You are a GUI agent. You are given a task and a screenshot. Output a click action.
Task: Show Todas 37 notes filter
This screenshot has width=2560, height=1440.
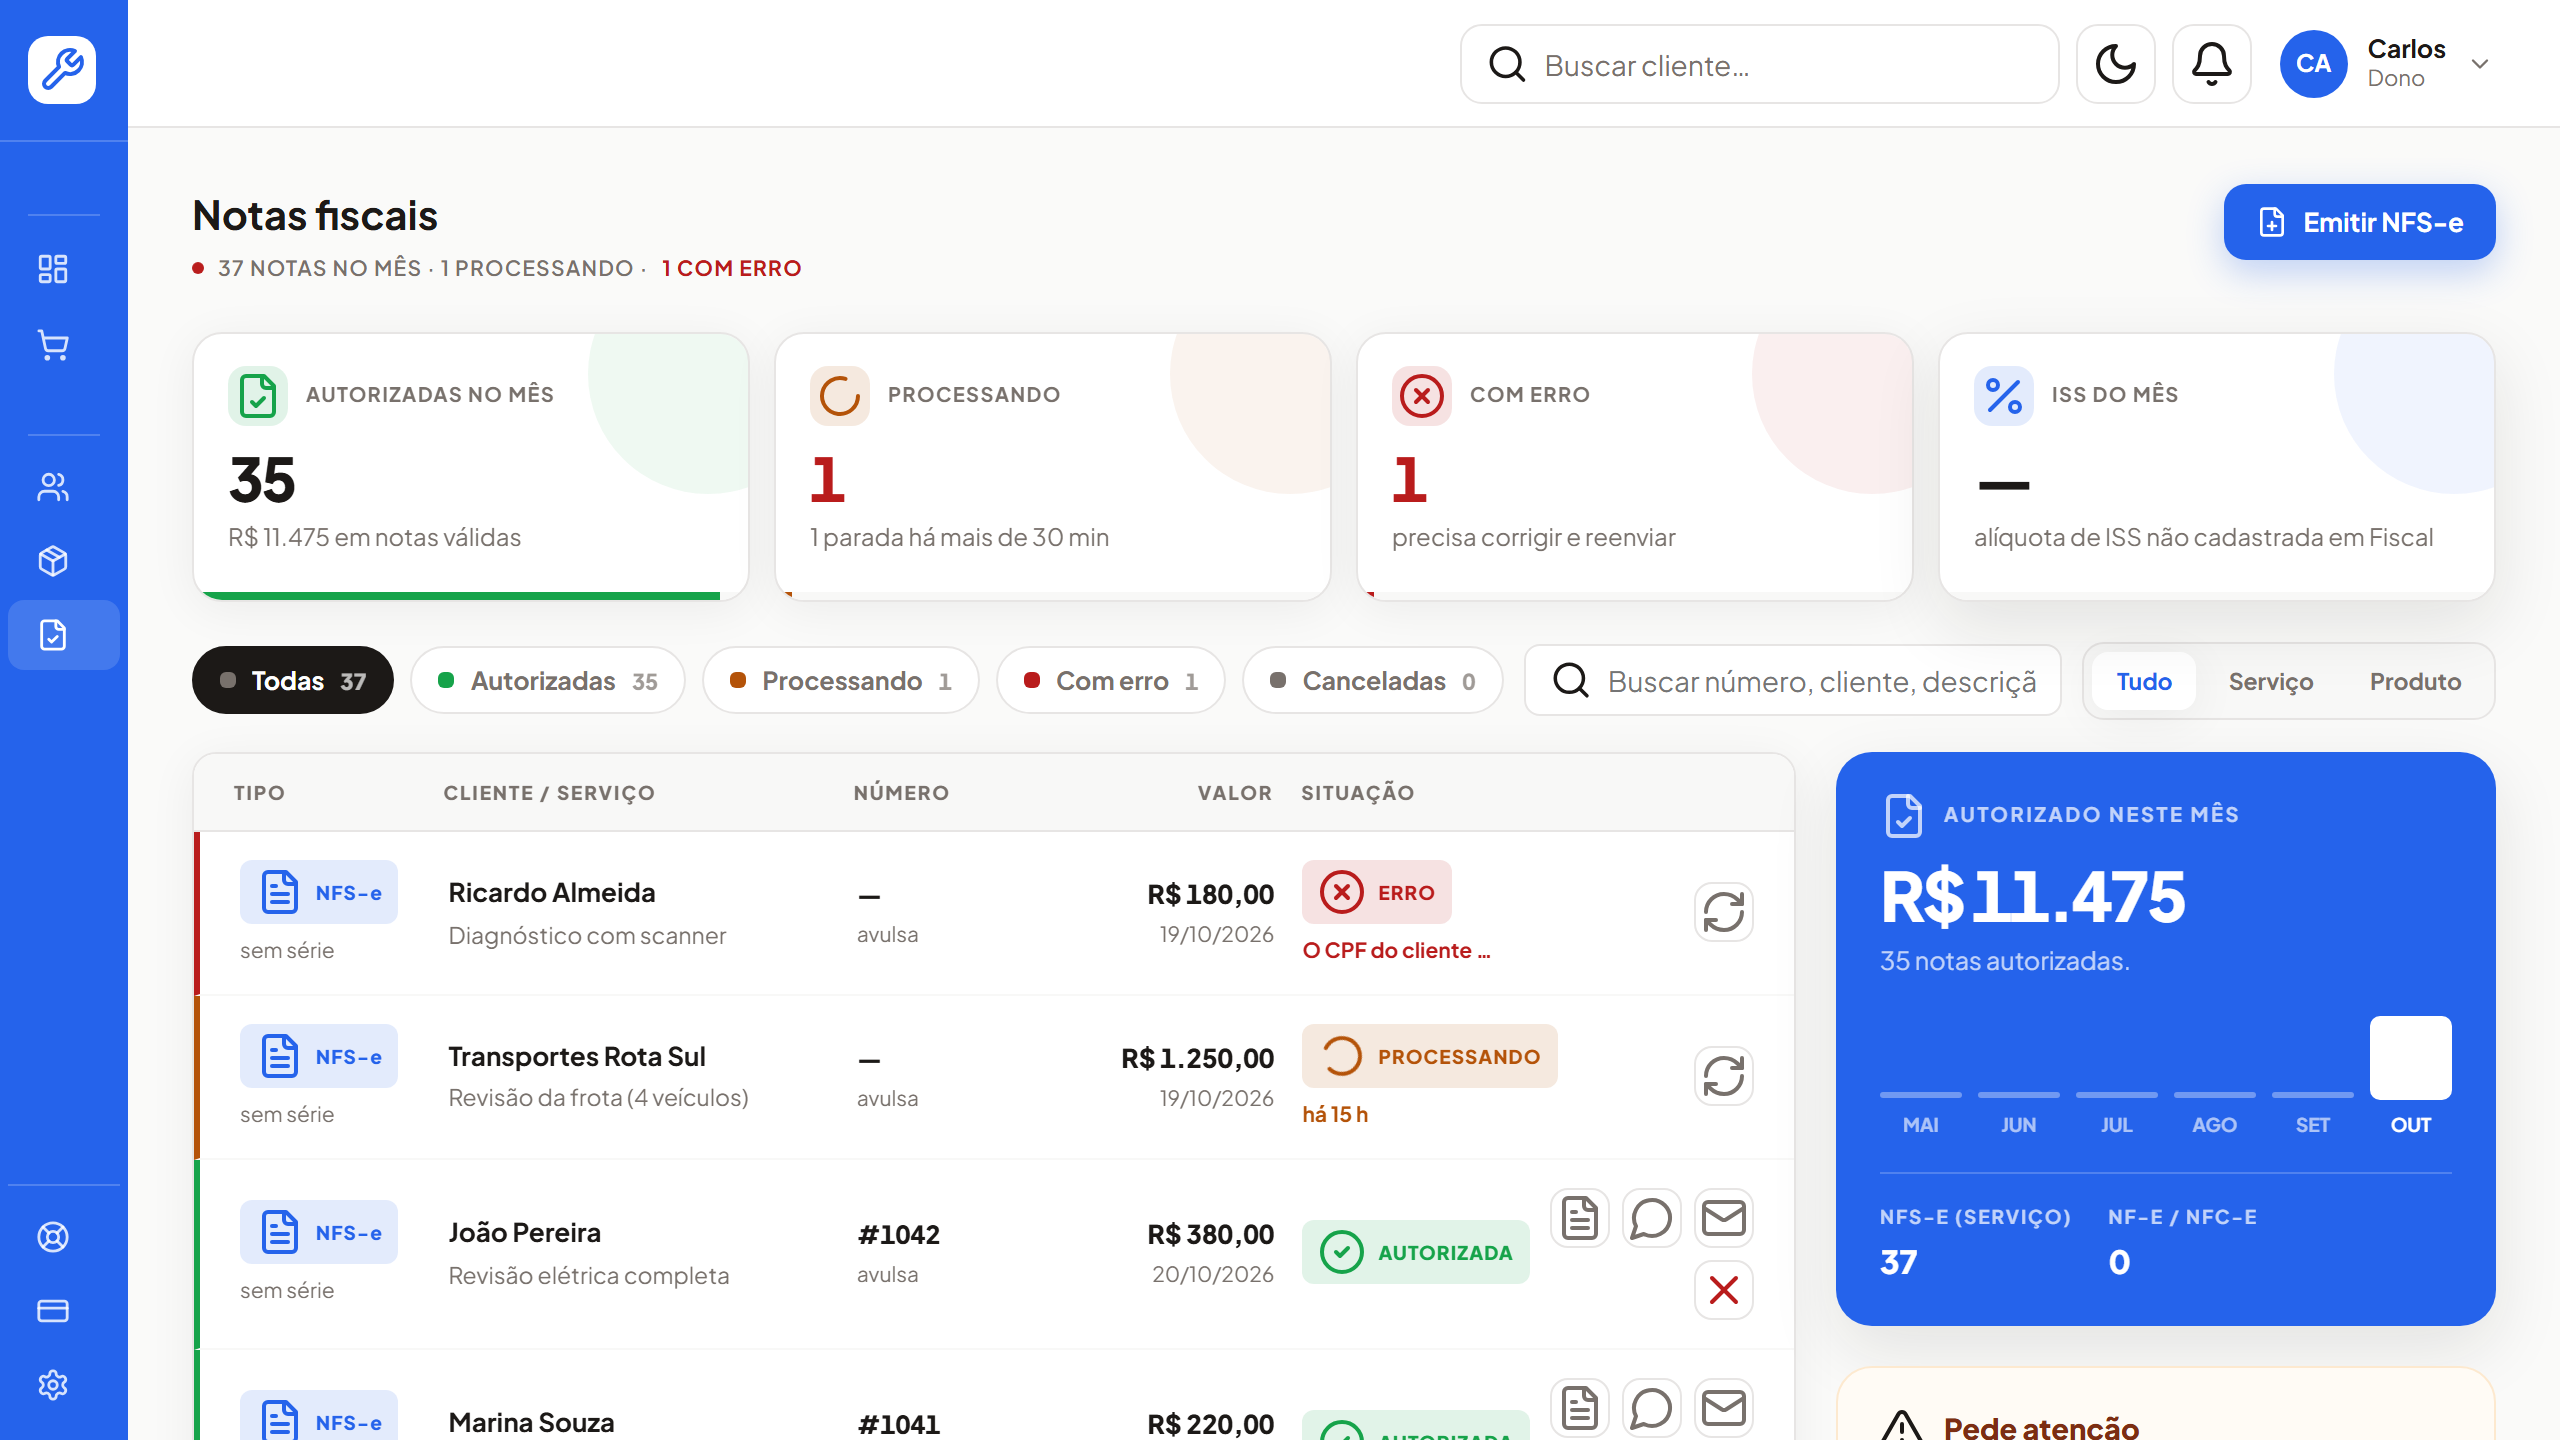click(293, 680)
